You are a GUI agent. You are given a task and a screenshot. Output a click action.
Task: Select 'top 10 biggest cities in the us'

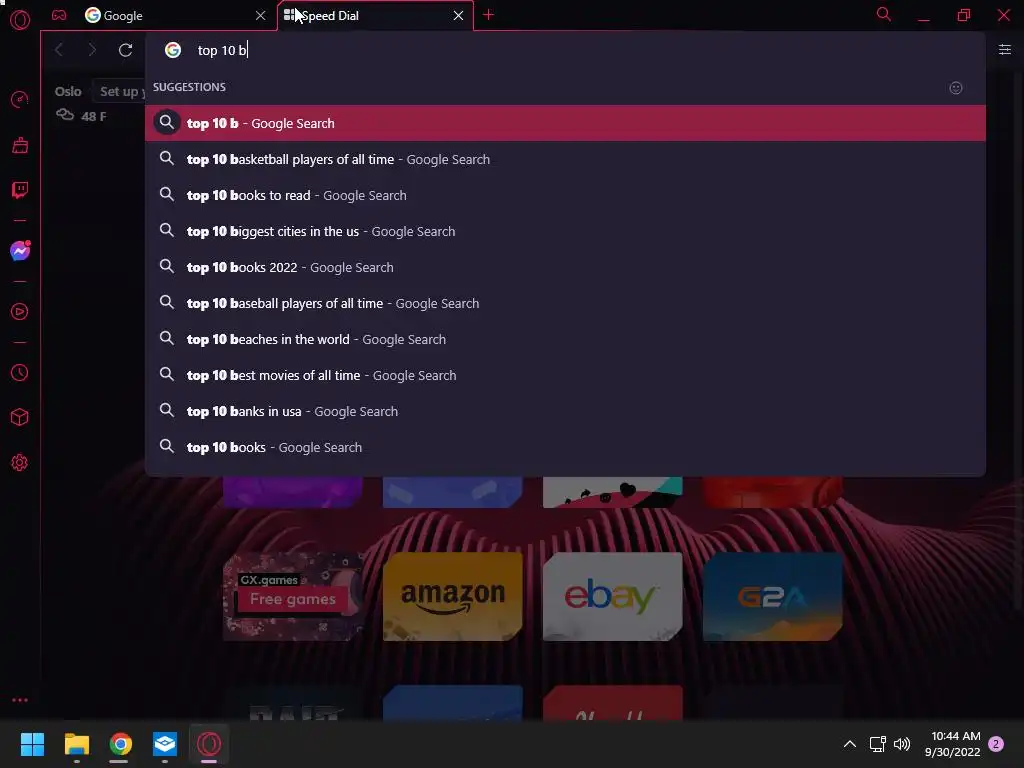(x=565, y=231)
